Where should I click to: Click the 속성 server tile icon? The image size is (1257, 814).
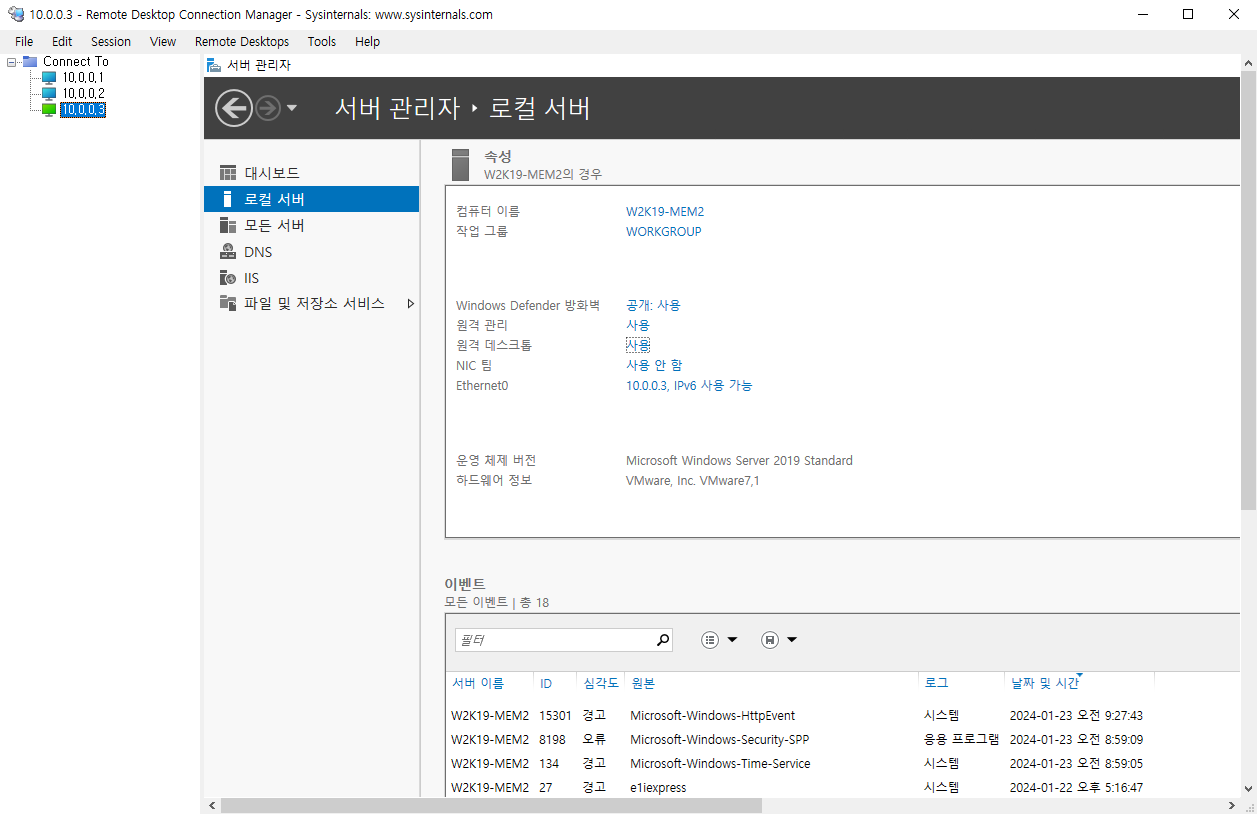(460, 165)
